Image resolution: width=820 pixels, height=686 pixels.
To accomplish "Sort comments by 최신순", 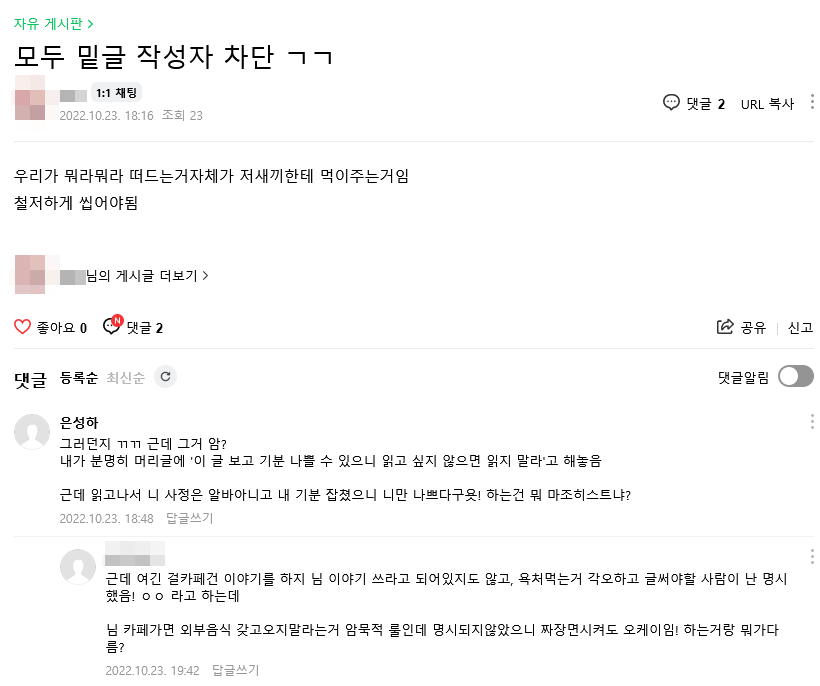I will point(125,377).
